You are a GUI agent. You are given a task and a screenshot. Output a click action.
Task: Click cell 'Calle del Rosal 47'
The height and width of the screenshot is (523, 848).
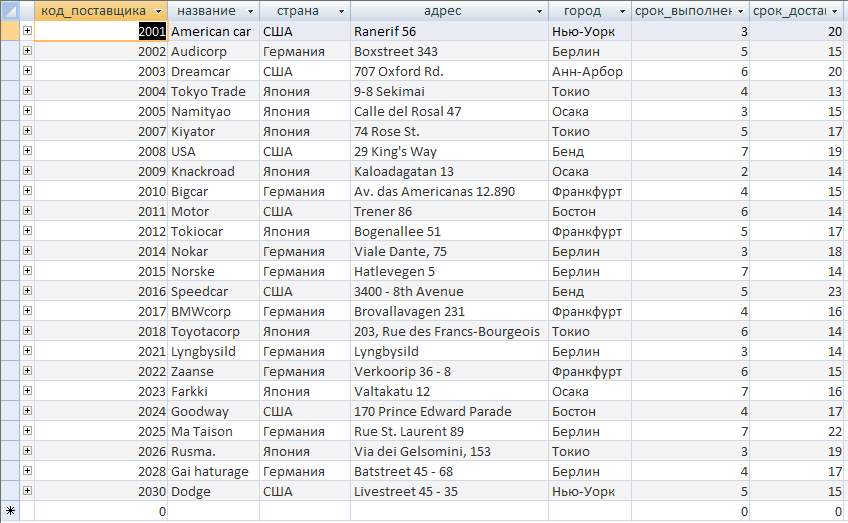pyautogui.click(x=449, y=111)
